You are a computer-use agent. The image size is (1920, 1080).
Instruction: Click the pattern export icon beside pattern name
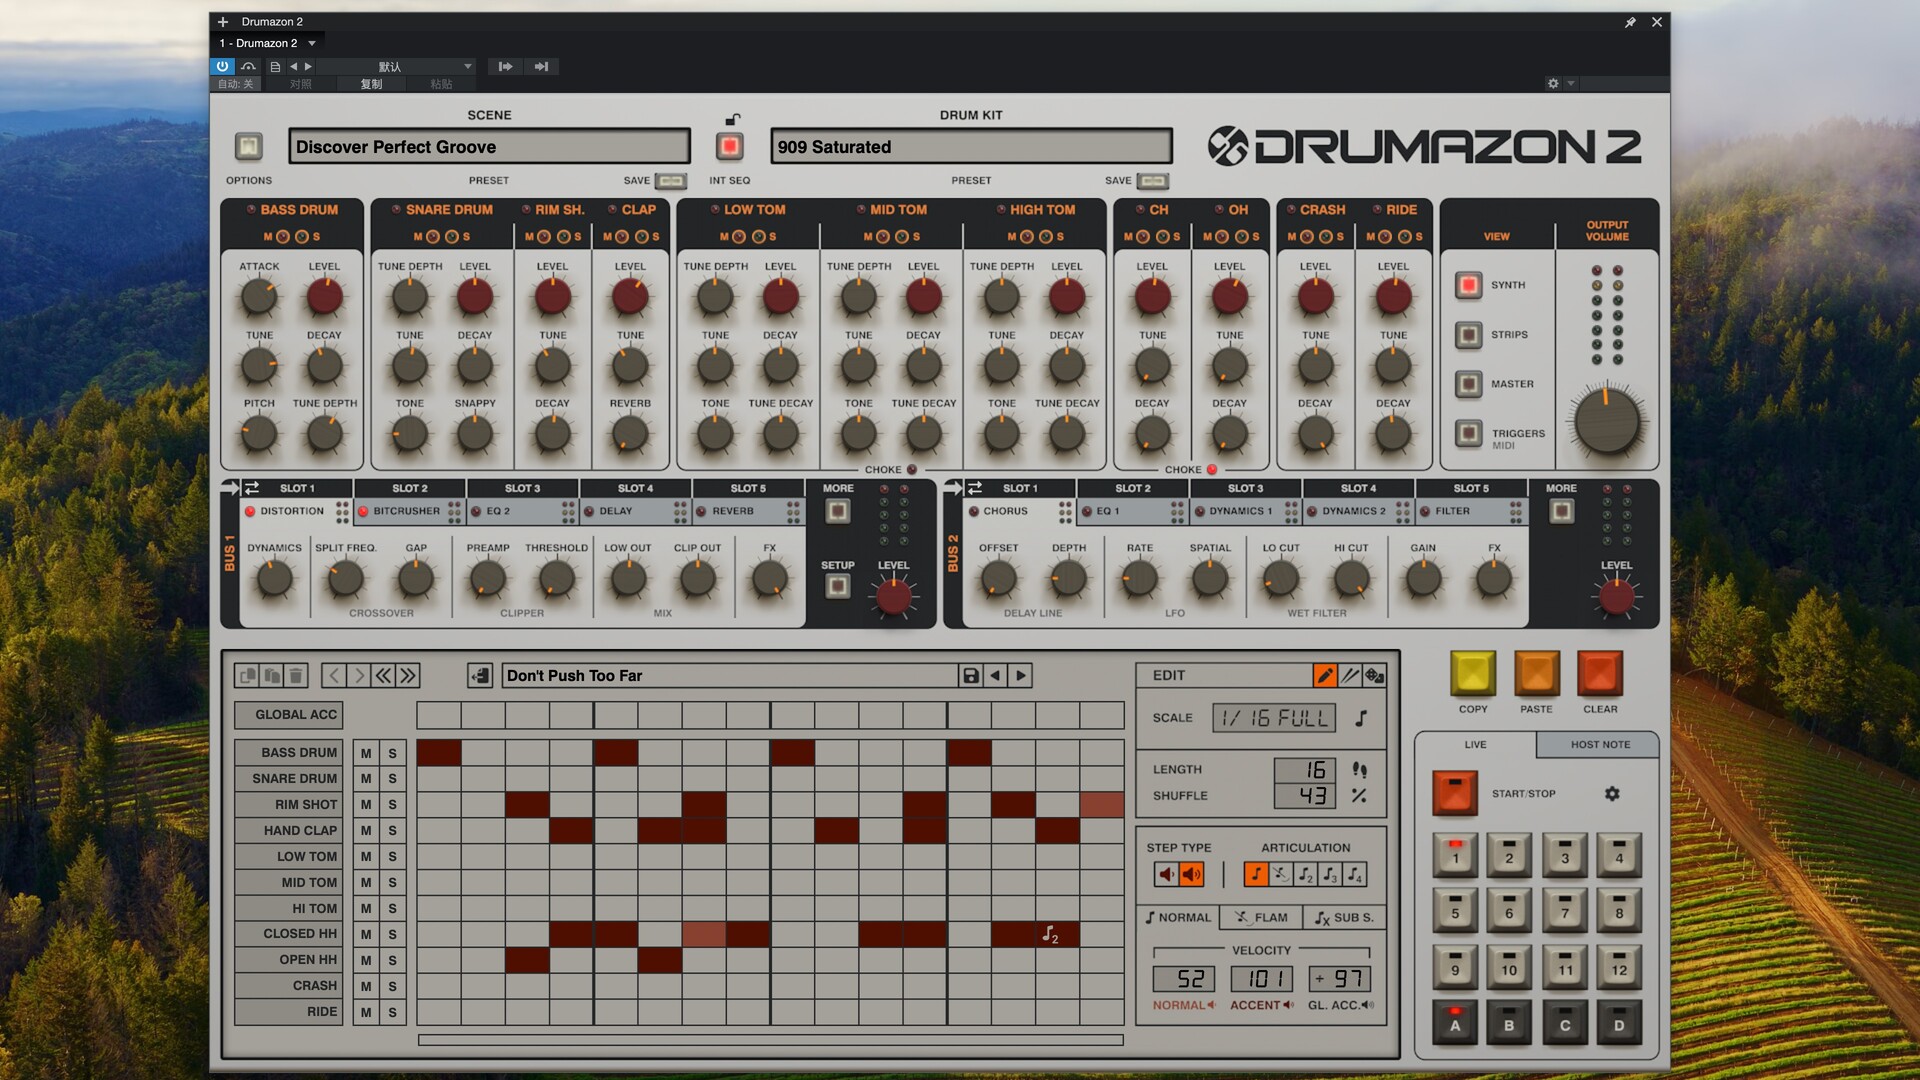pos(480,676)
